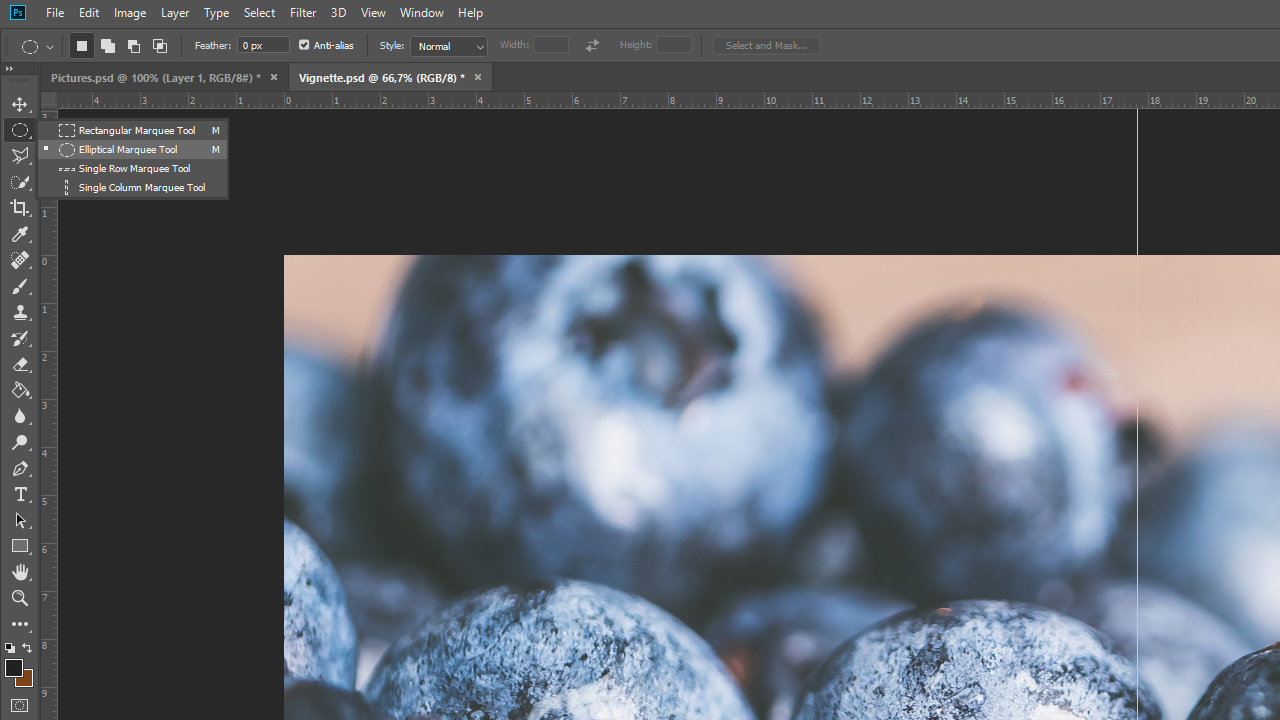Image resolution: width=1280 pixels, height=720 pixels.
Task: Select the Hand tool
Action: pyautogui.click(x=20, y=572)
